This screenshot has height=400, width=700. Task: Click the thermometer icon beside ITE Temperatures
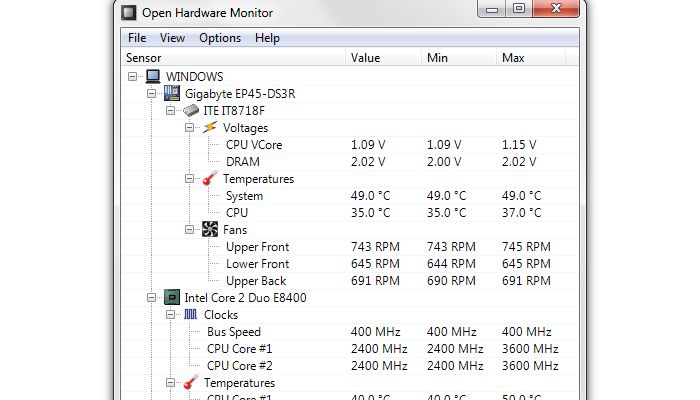tap(210, 179)
